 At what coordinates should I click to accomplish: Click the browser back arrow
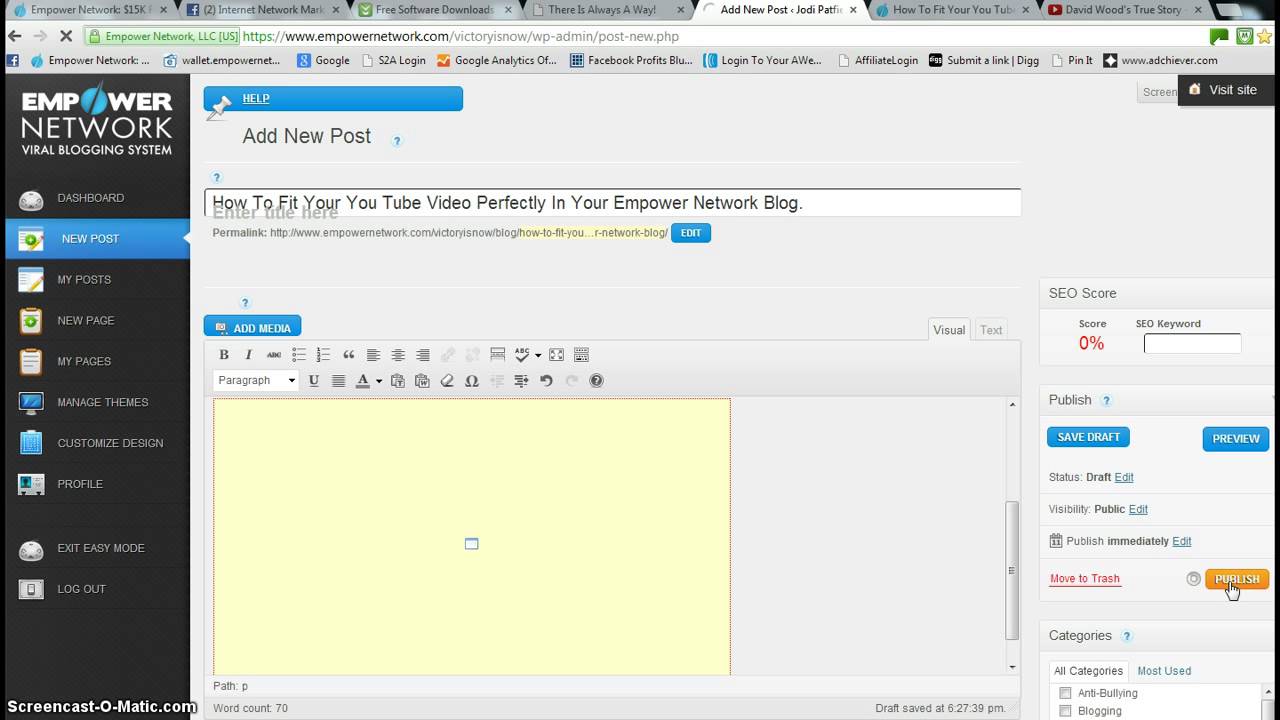15,36
